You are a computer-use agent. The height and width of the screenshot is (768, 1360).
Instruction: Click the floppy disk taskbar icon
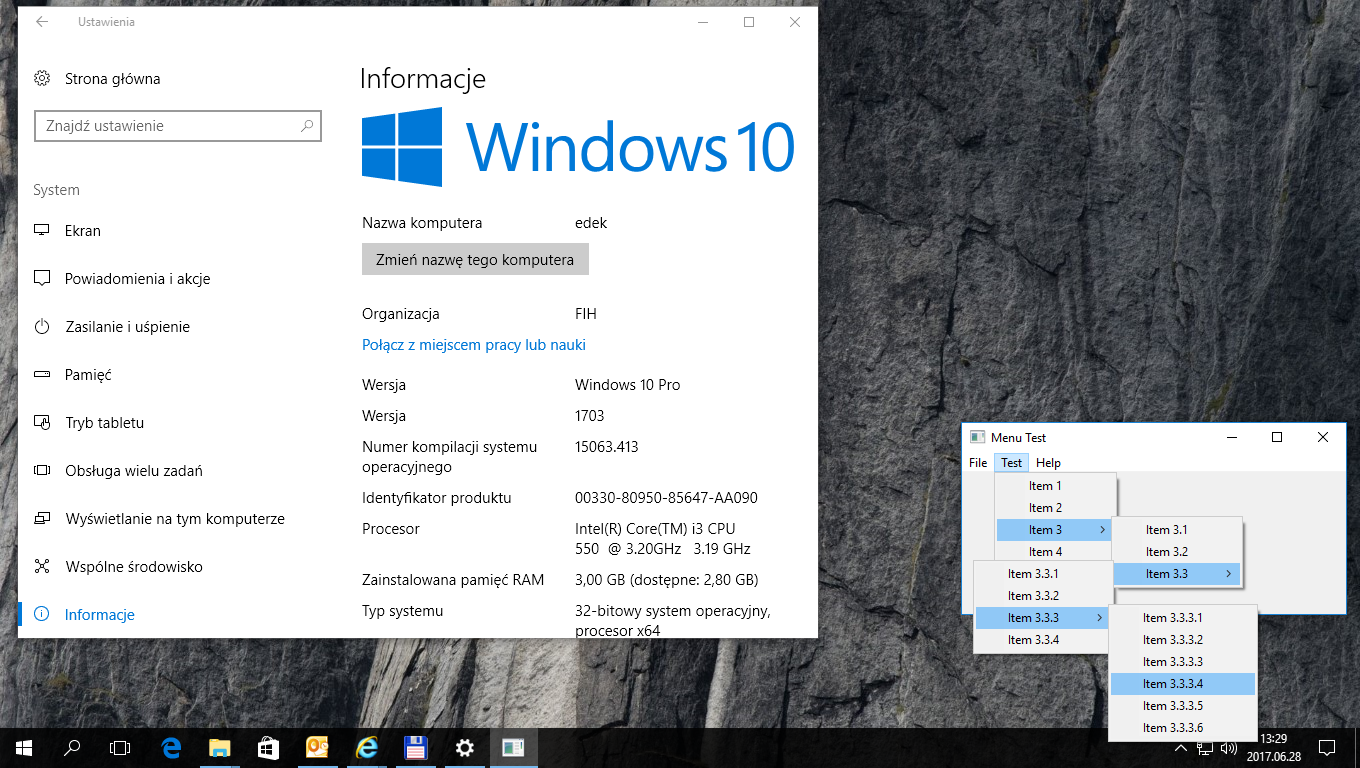pyautogui.click(x=416, y=747)
